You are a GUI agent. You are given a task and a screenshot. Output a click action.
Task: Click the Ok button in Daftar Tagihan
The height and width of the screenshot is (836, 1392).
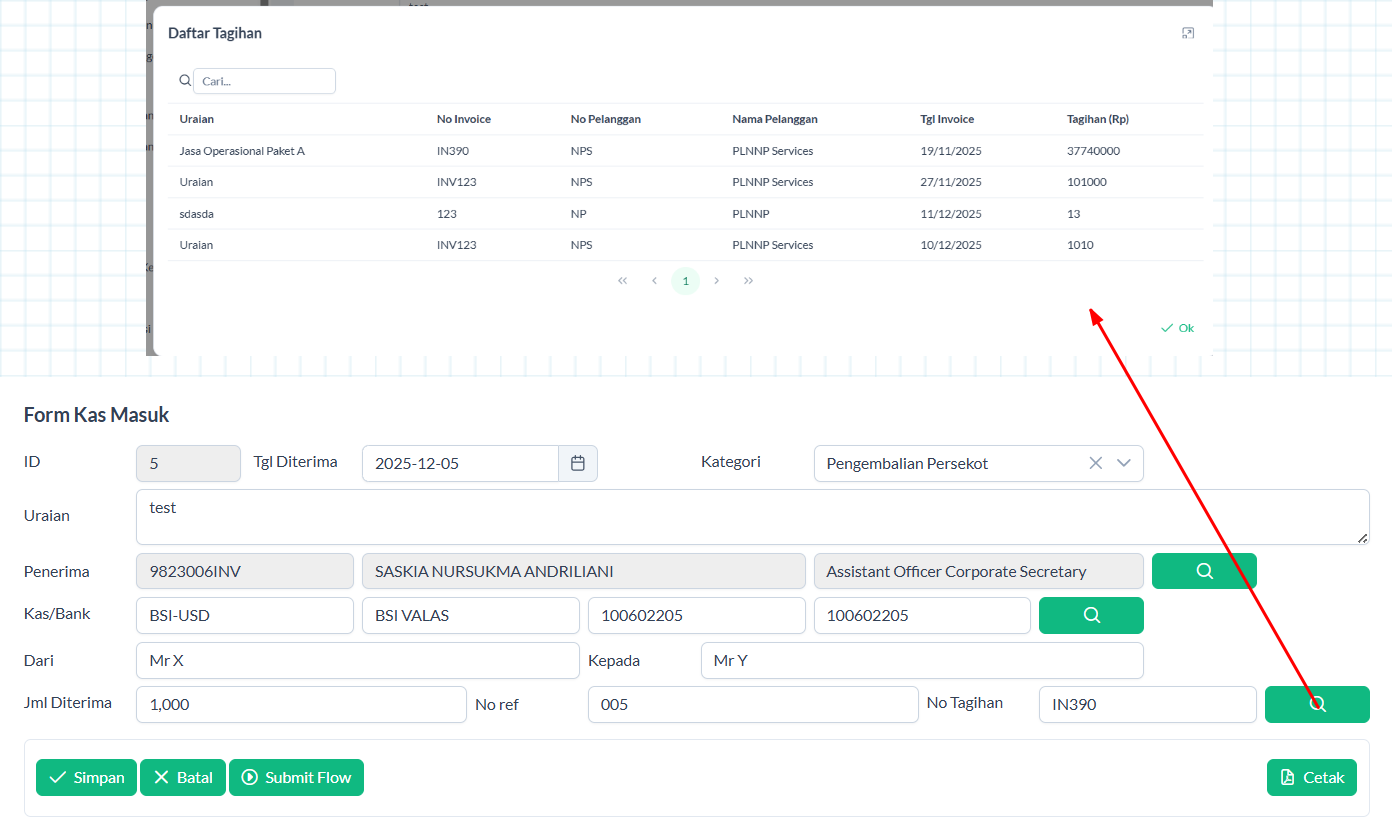1177,328
